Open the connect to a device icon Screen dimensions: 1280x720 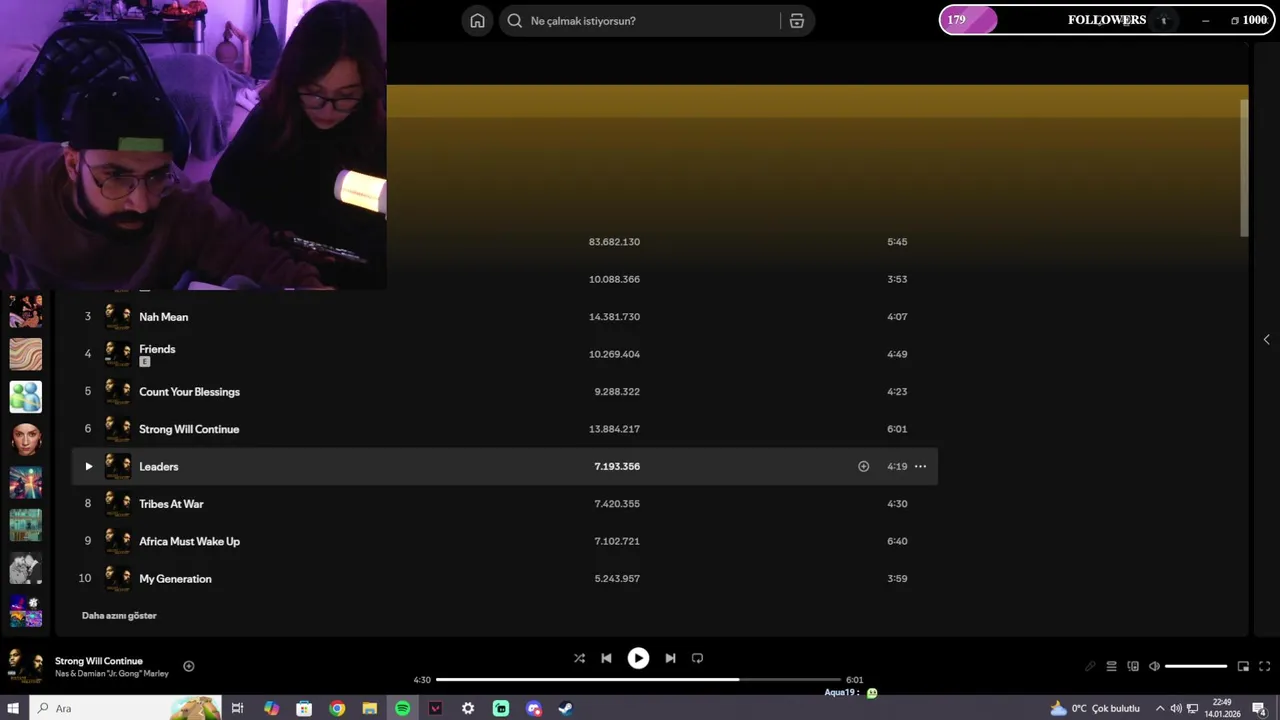point(1133,666)
